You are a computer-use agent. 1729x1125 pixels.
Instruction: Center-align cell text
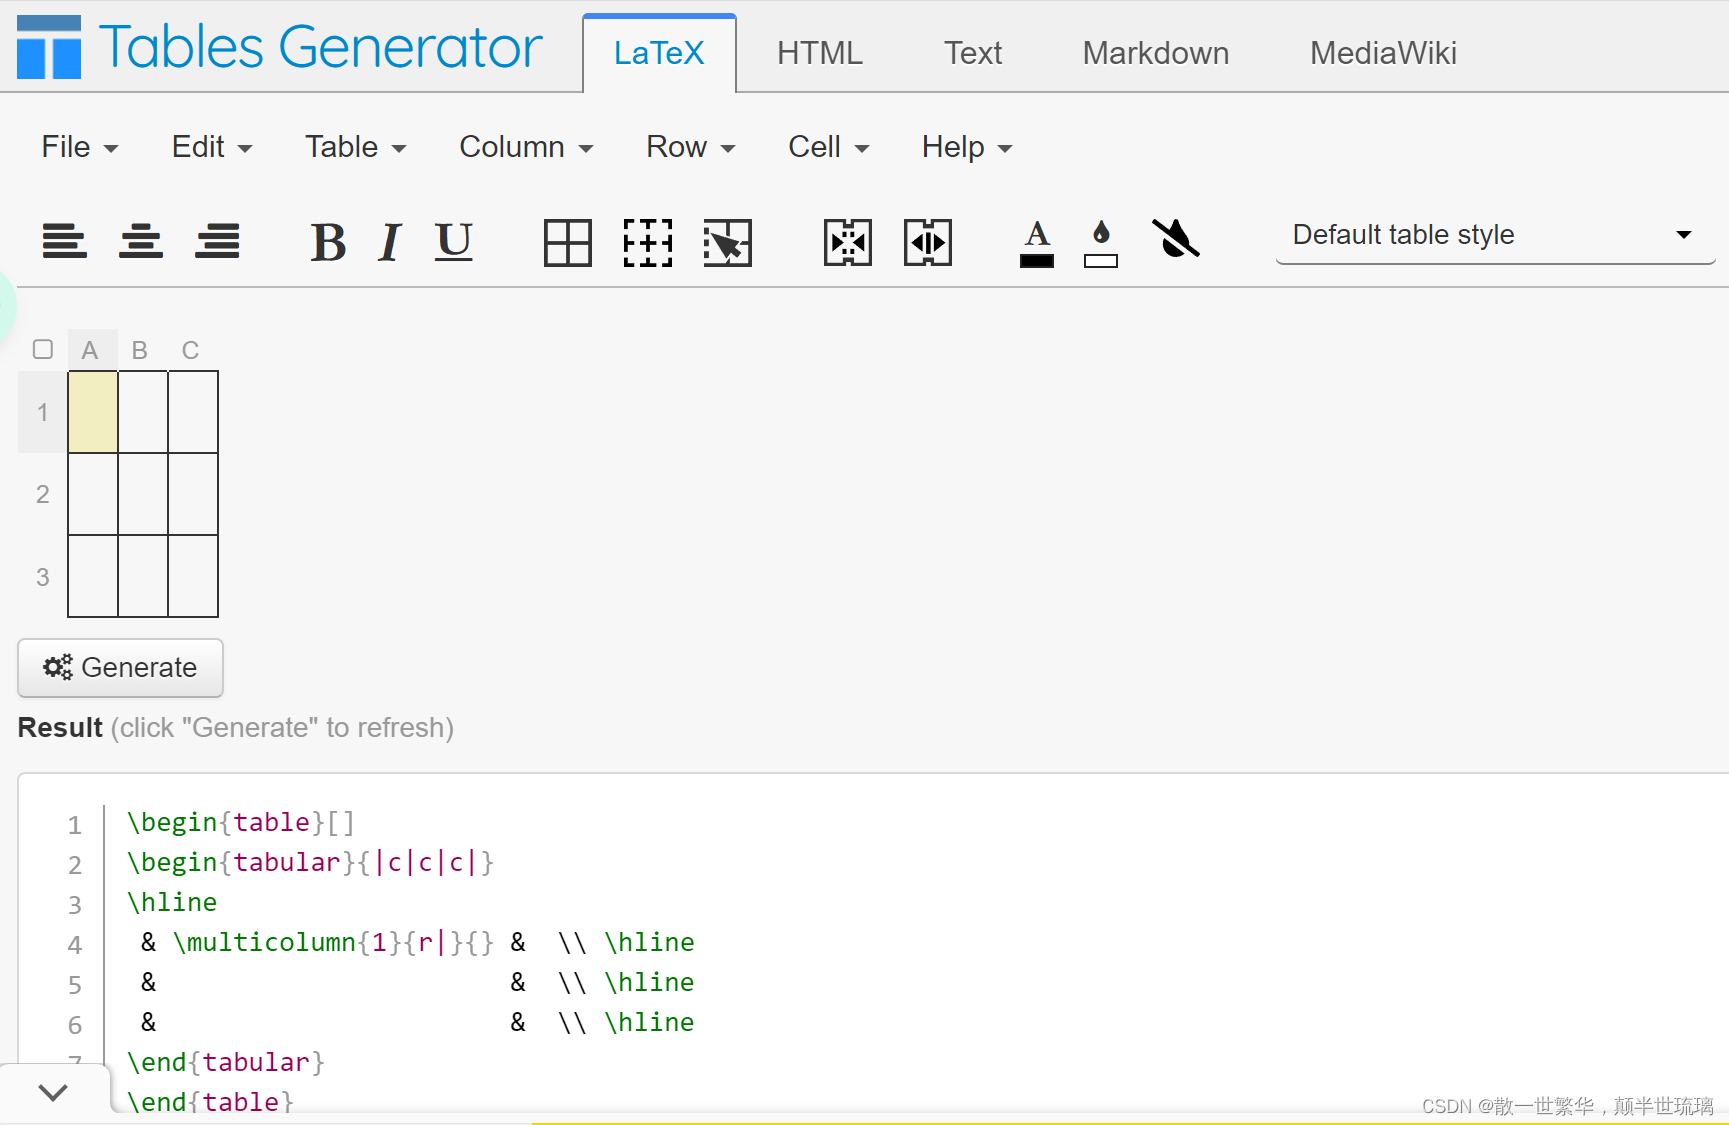tap(141, 241)
